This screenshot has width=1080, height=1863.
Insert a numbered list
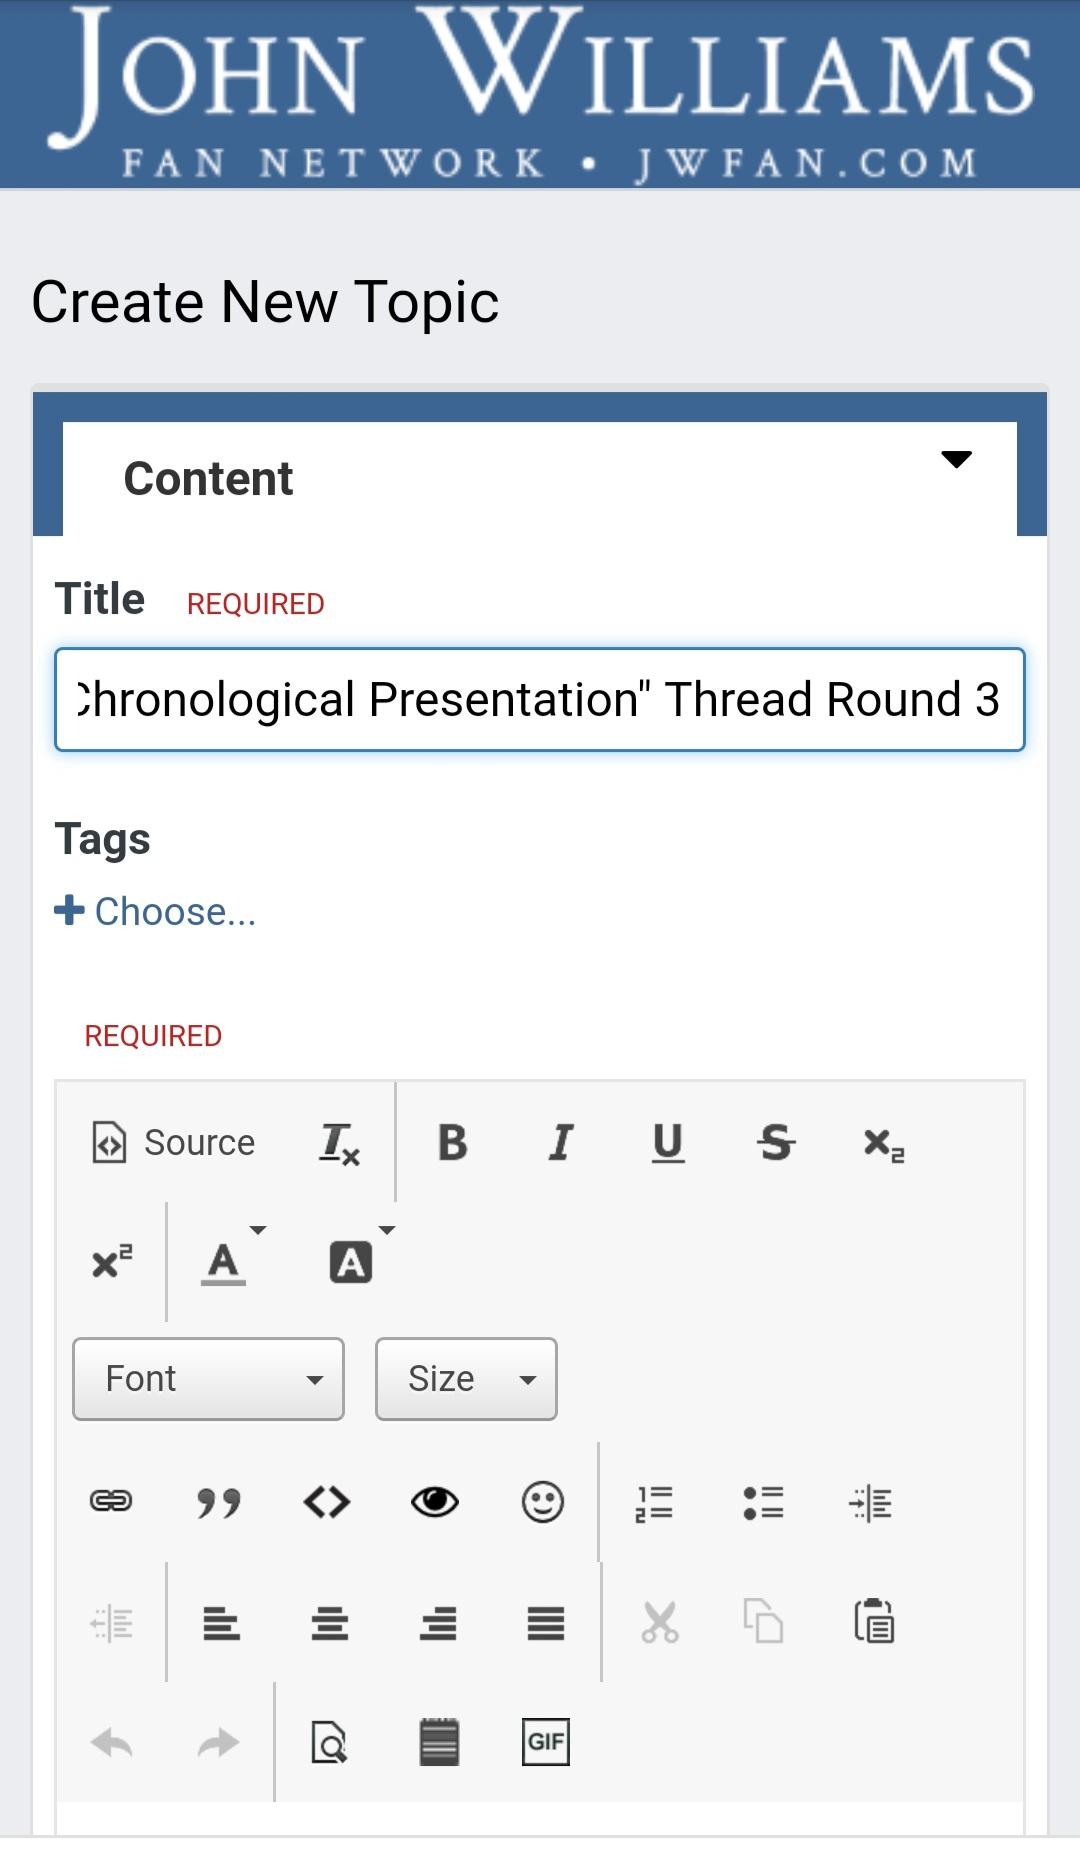tap(654, 1501)
